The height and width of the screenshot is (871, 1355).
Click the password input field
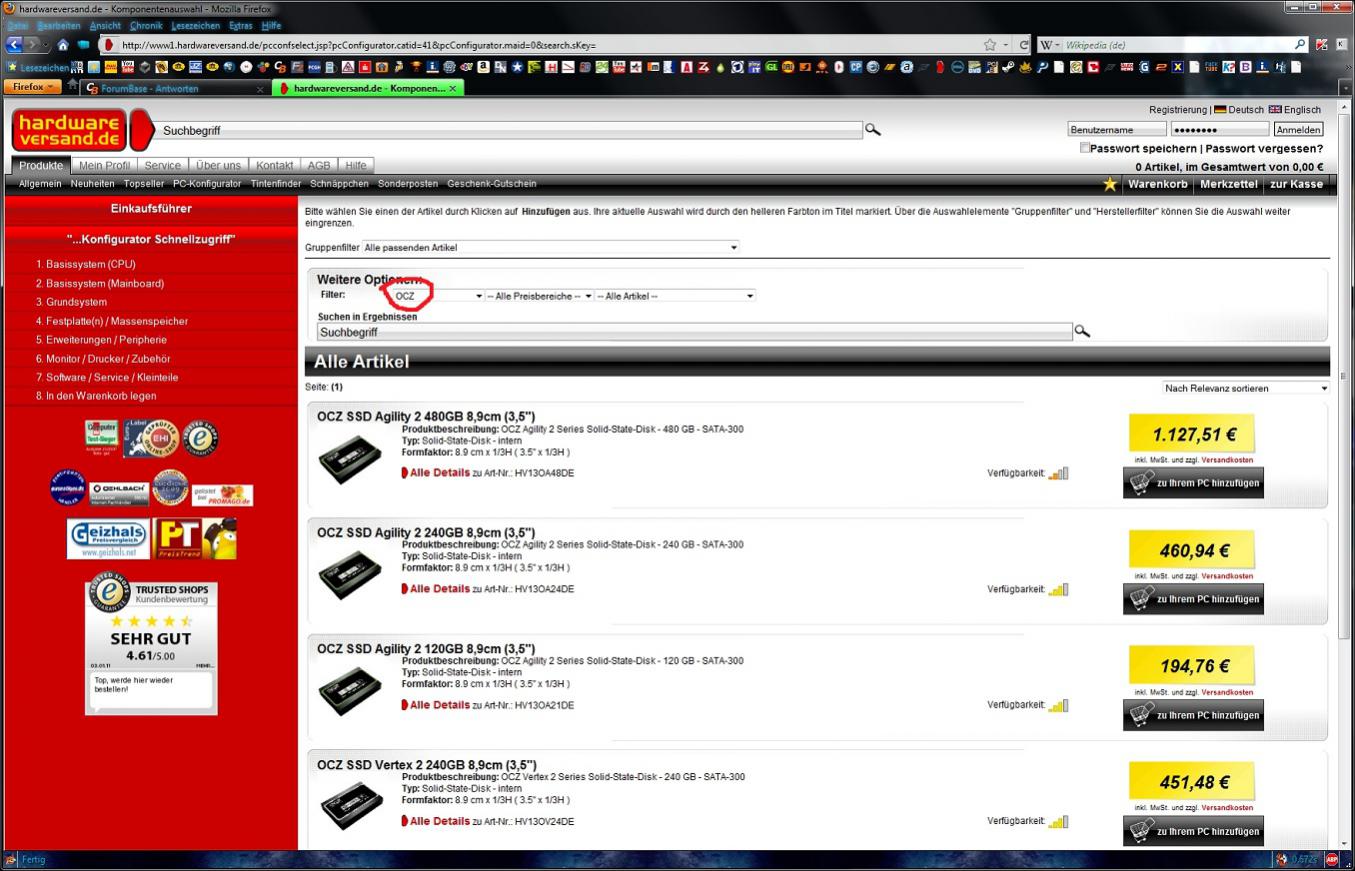pos(1220,129)
